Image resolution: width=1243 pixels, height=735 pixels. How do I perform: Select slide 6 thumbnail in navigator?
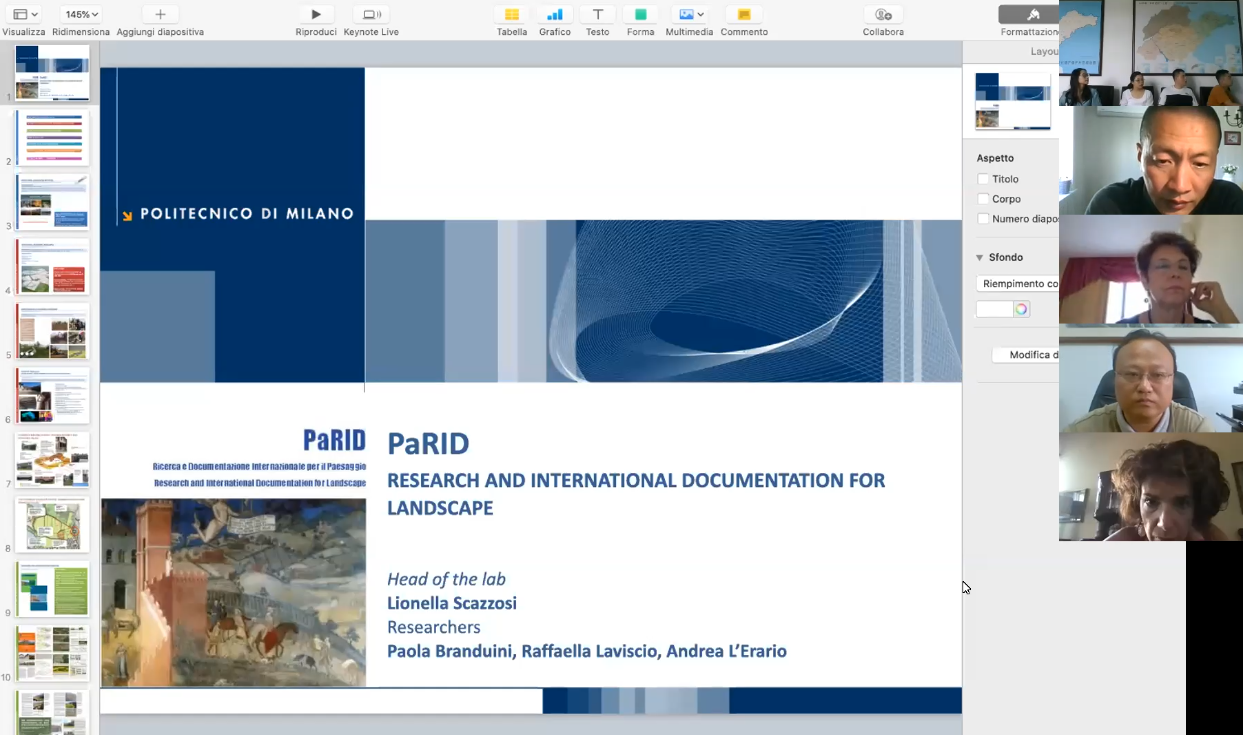52,395
